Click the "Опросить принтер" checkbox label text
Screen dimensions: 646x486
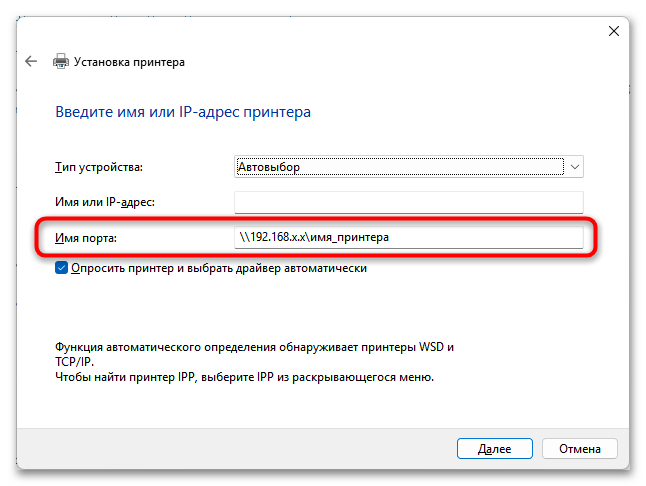coord(218,268)
